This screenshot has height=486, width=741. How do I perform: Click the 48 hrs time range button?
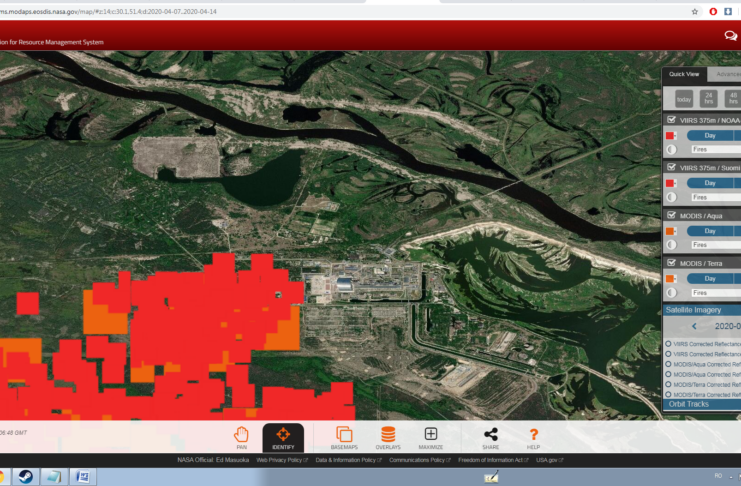coord(733,99)
